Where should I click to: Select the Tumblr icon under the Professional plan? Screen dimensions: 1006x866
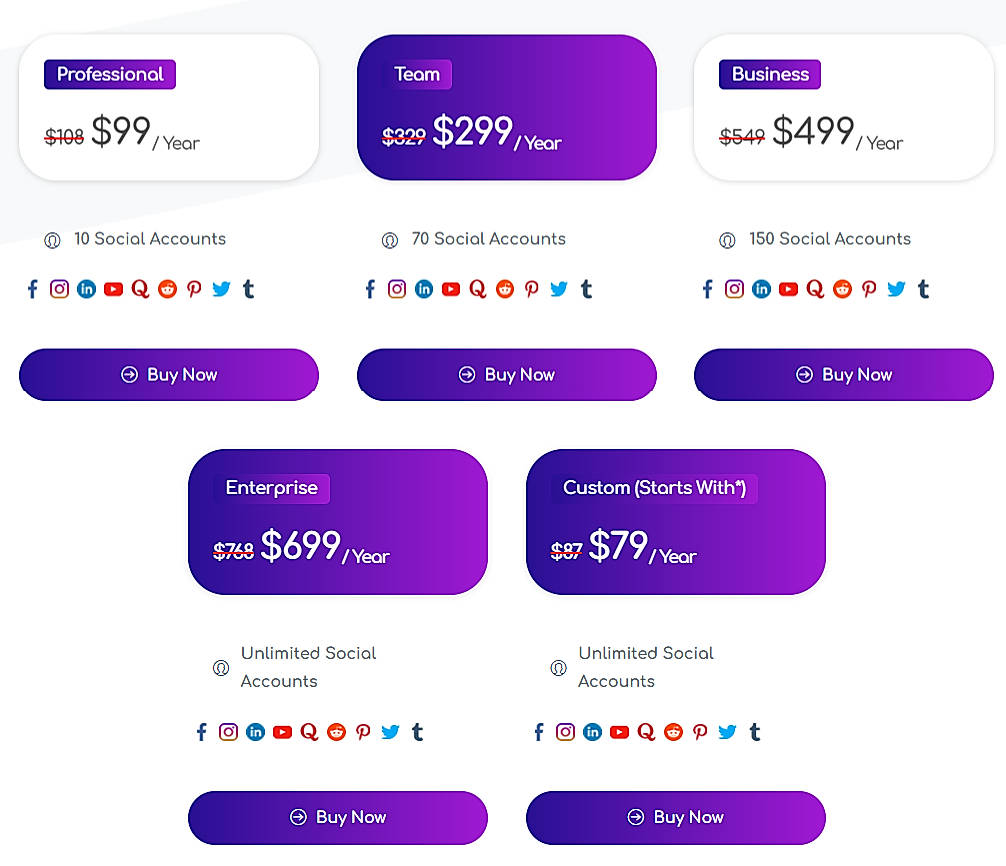pyautogui.click(x=248, y=289)
